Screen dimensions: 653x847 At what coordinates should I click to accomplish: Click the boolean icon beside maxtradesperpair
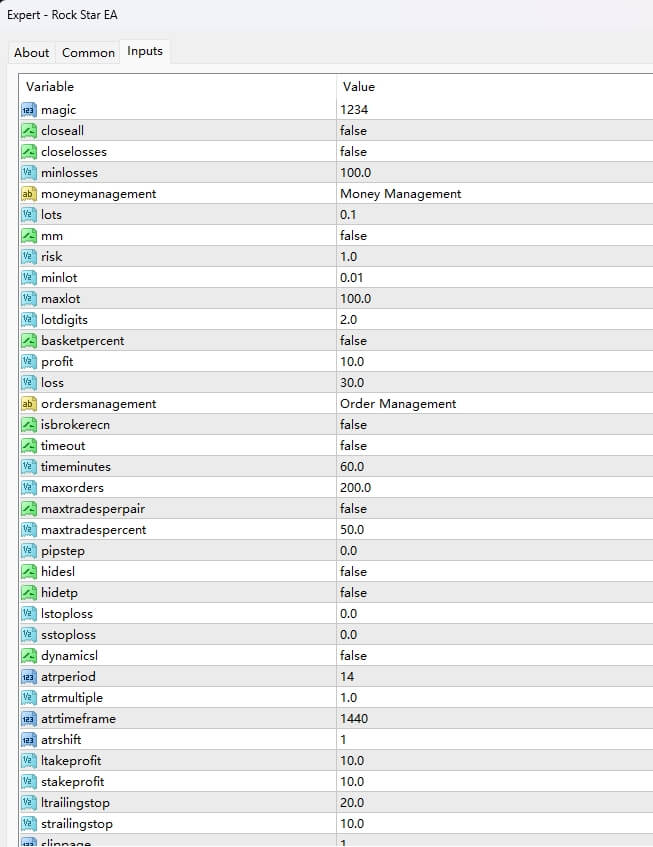29,509
